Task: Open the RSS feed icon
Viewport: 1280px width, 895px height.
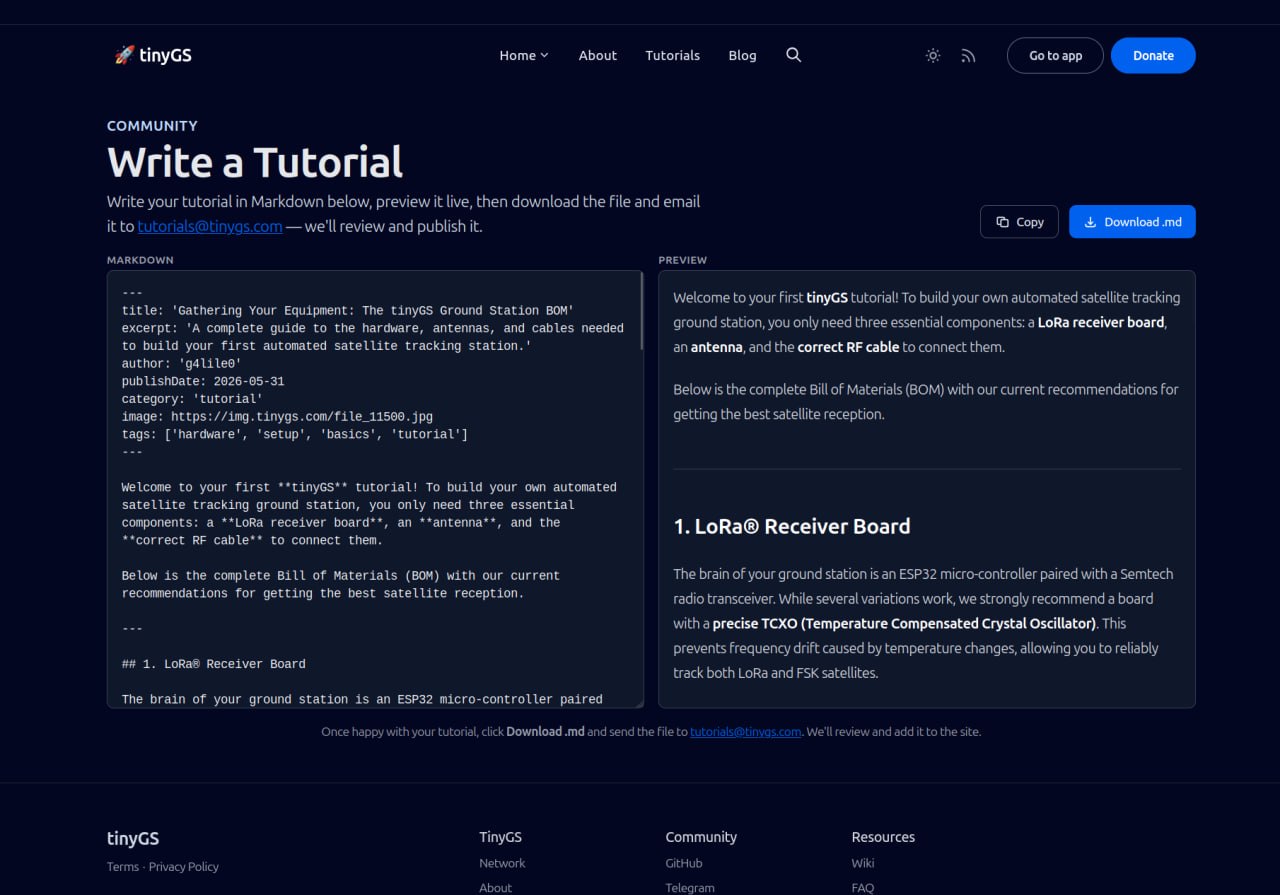Action: 968,56
